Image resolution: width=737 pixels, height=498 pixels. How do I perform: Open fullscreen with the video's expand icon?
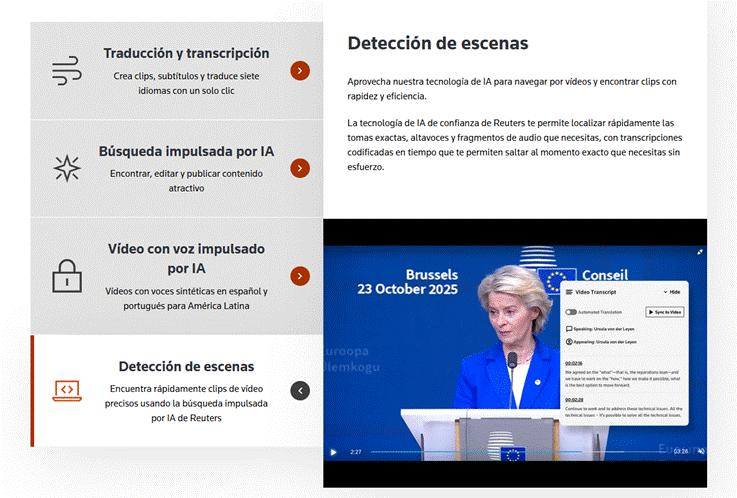tap(699, 252)
